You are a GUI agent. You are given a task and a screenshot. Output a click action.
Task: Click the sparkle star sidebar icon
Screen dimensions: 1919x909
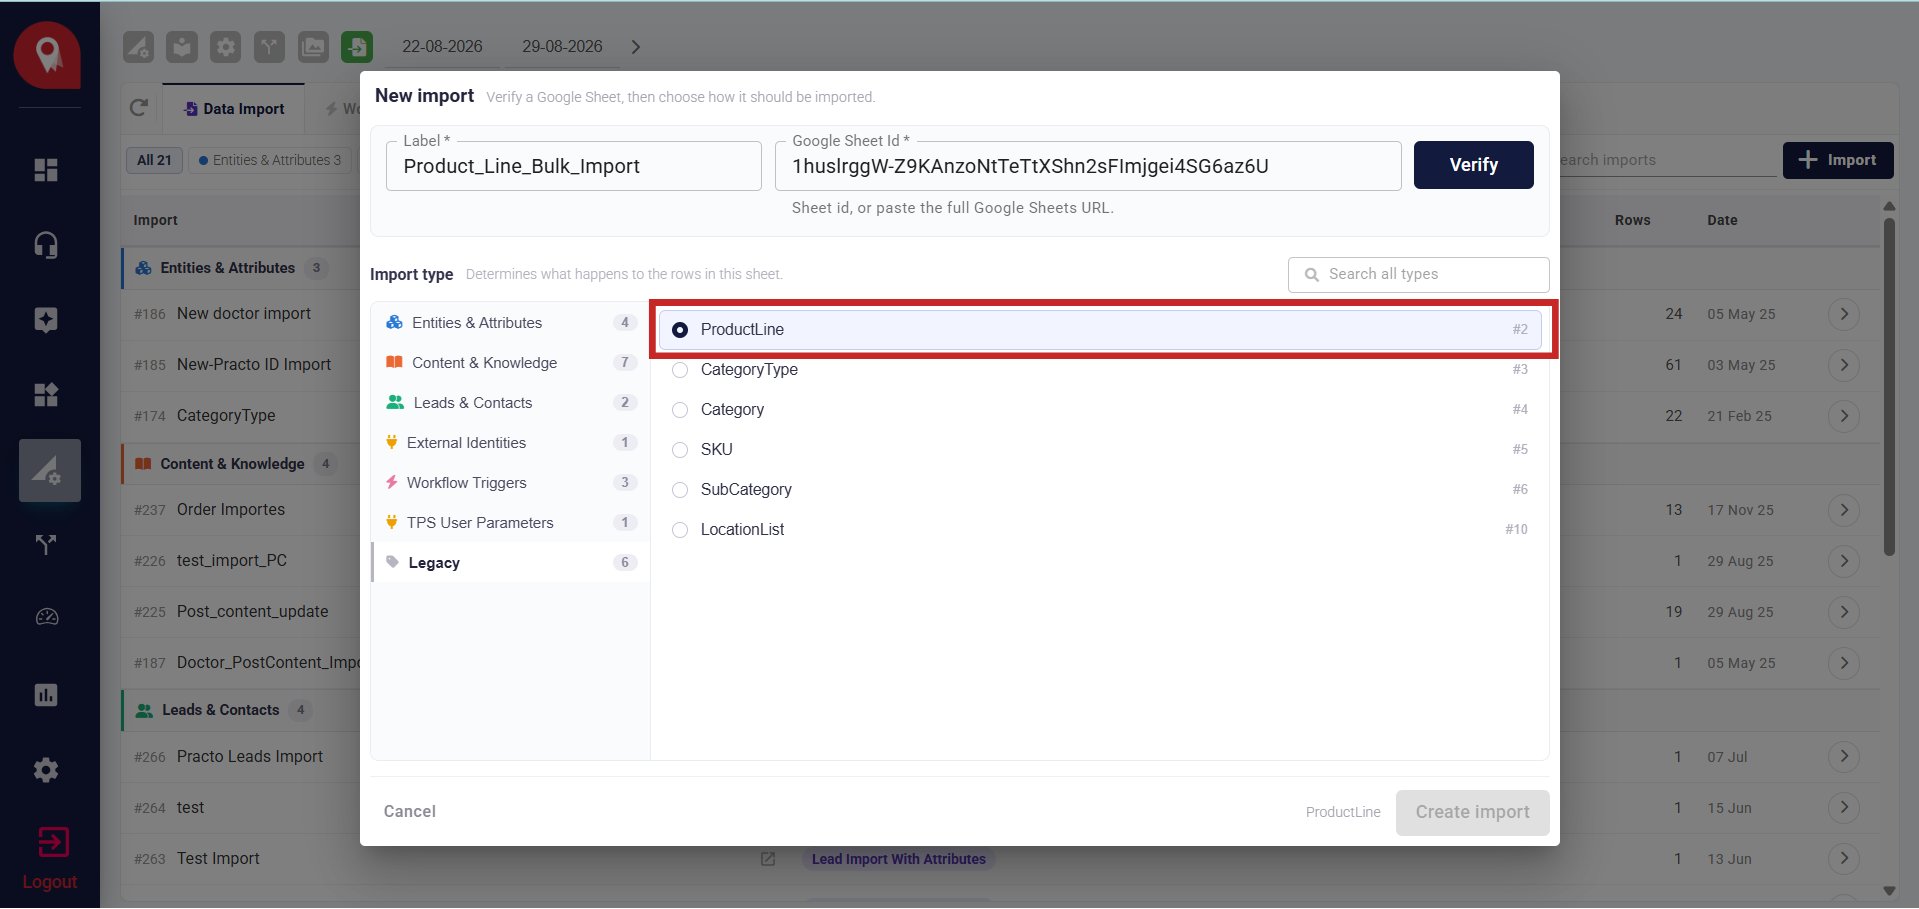(x=46, y=320)
